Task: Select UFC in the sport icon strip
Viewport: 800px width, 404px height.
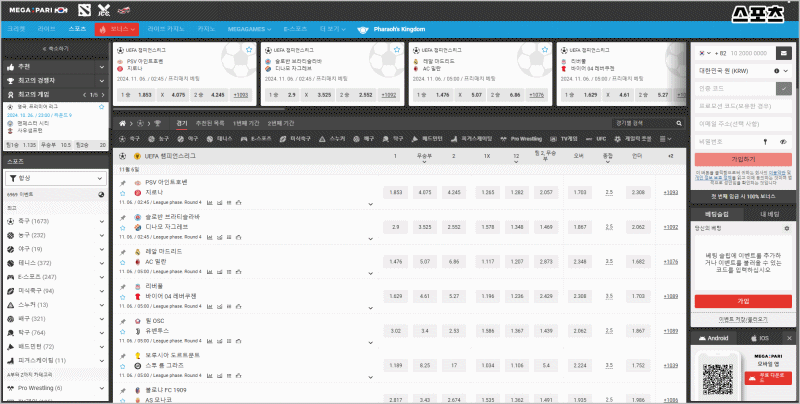Action: pyautogui.click(x=596, y=139)
